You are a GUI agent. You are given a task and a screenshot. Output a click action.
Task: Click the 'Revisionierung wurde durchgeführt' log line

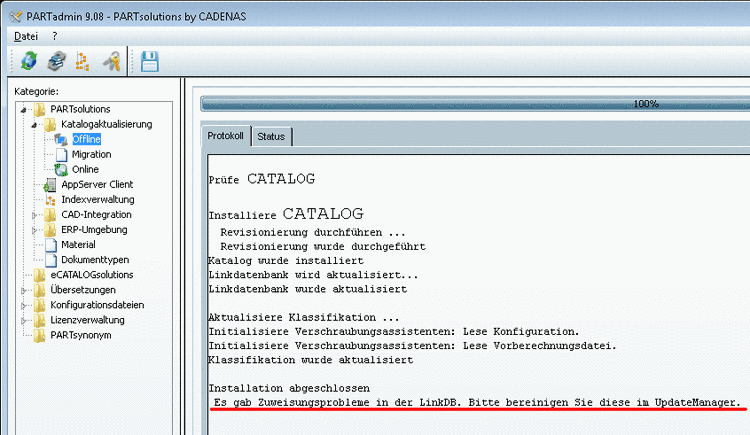click(x=323, y=246)
